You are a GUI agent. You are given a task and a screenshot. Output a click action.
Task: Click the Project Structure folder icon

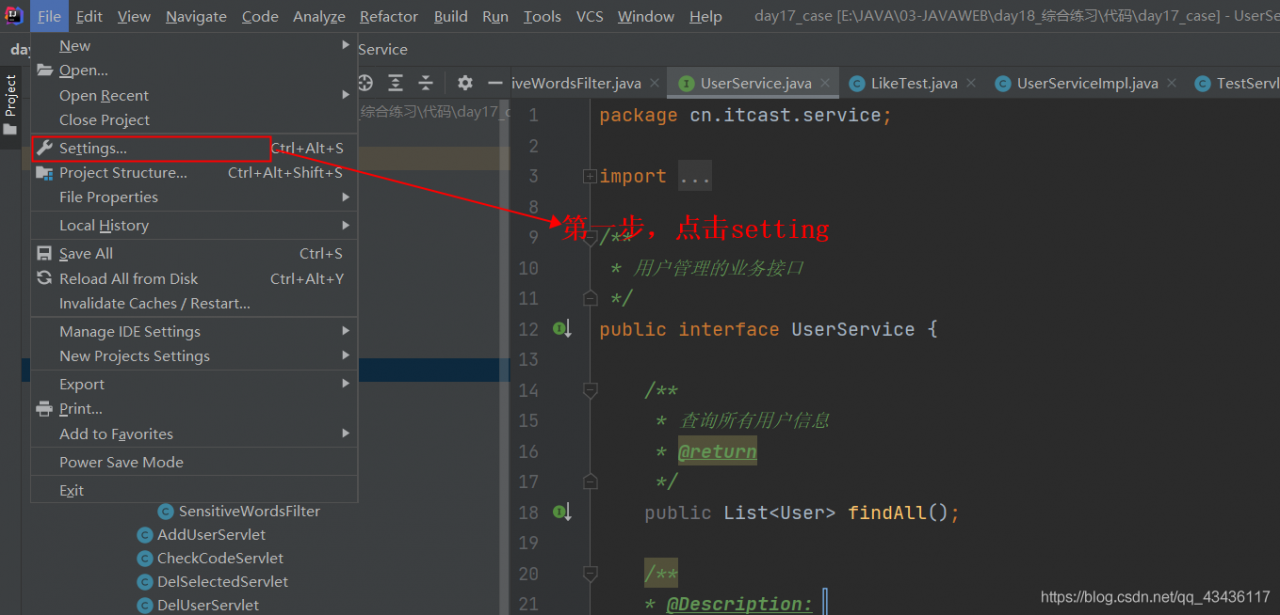[44, 173]
